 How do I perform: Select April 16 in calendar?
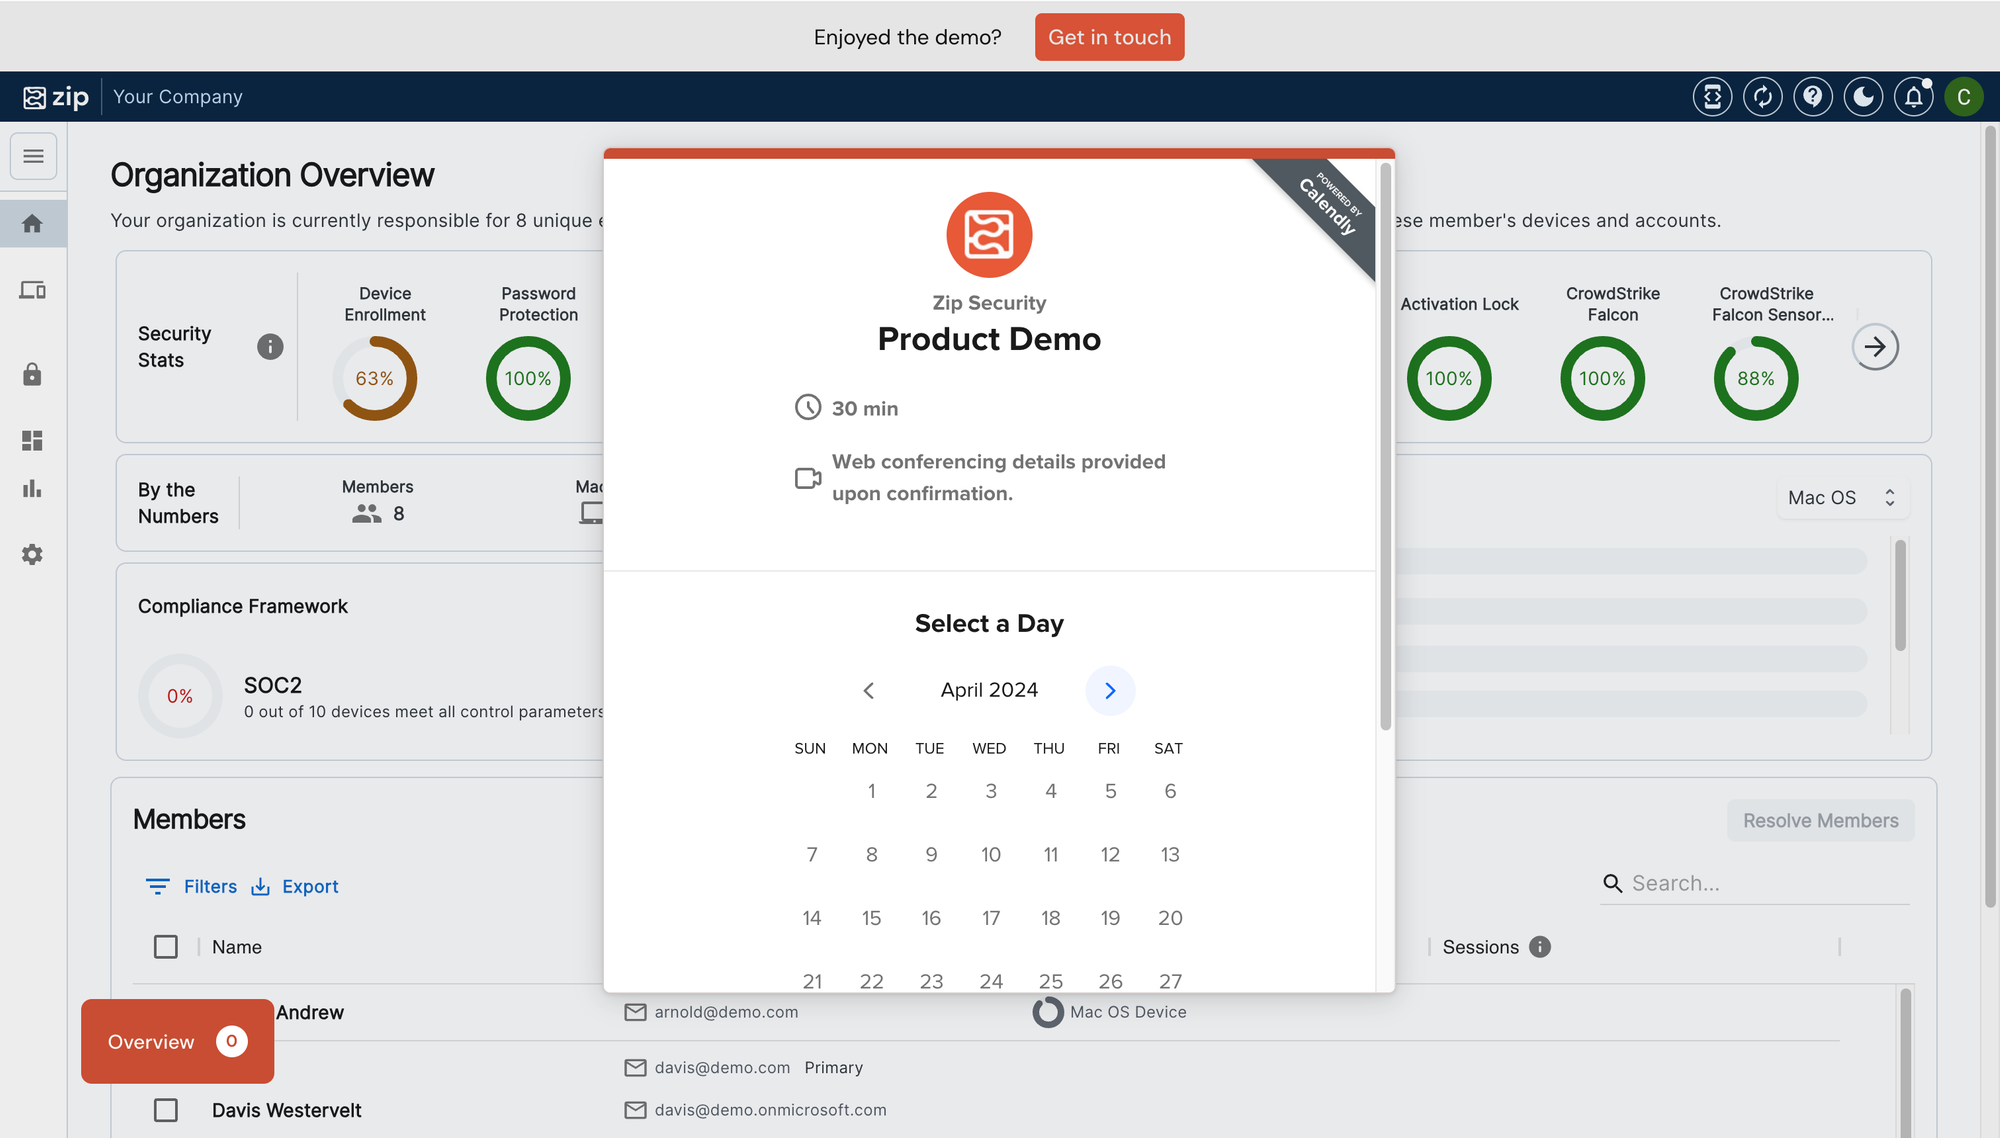[x=931, y=918]
